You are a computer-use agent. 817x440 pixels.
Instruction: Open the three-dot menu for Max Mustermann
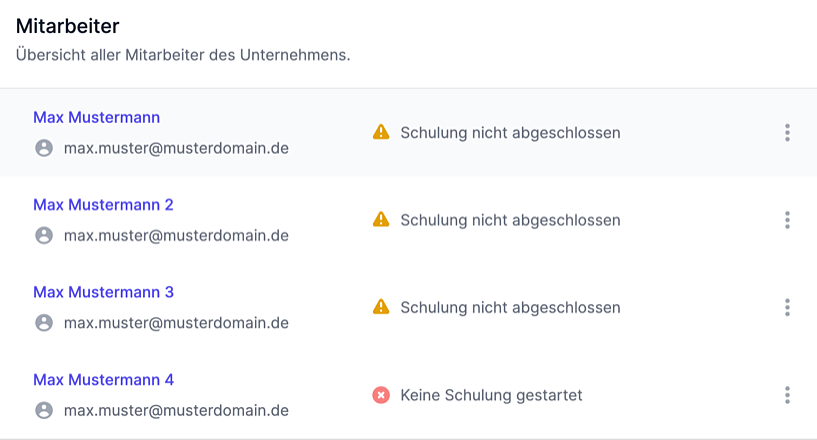(788, 133)
